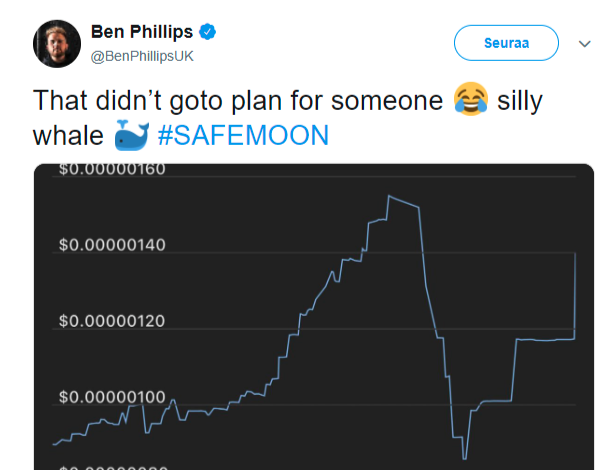The width and height of the screenshot is (616, 470).
Task: Select the $0.00000120 axis label
Action: click(112, 322)
